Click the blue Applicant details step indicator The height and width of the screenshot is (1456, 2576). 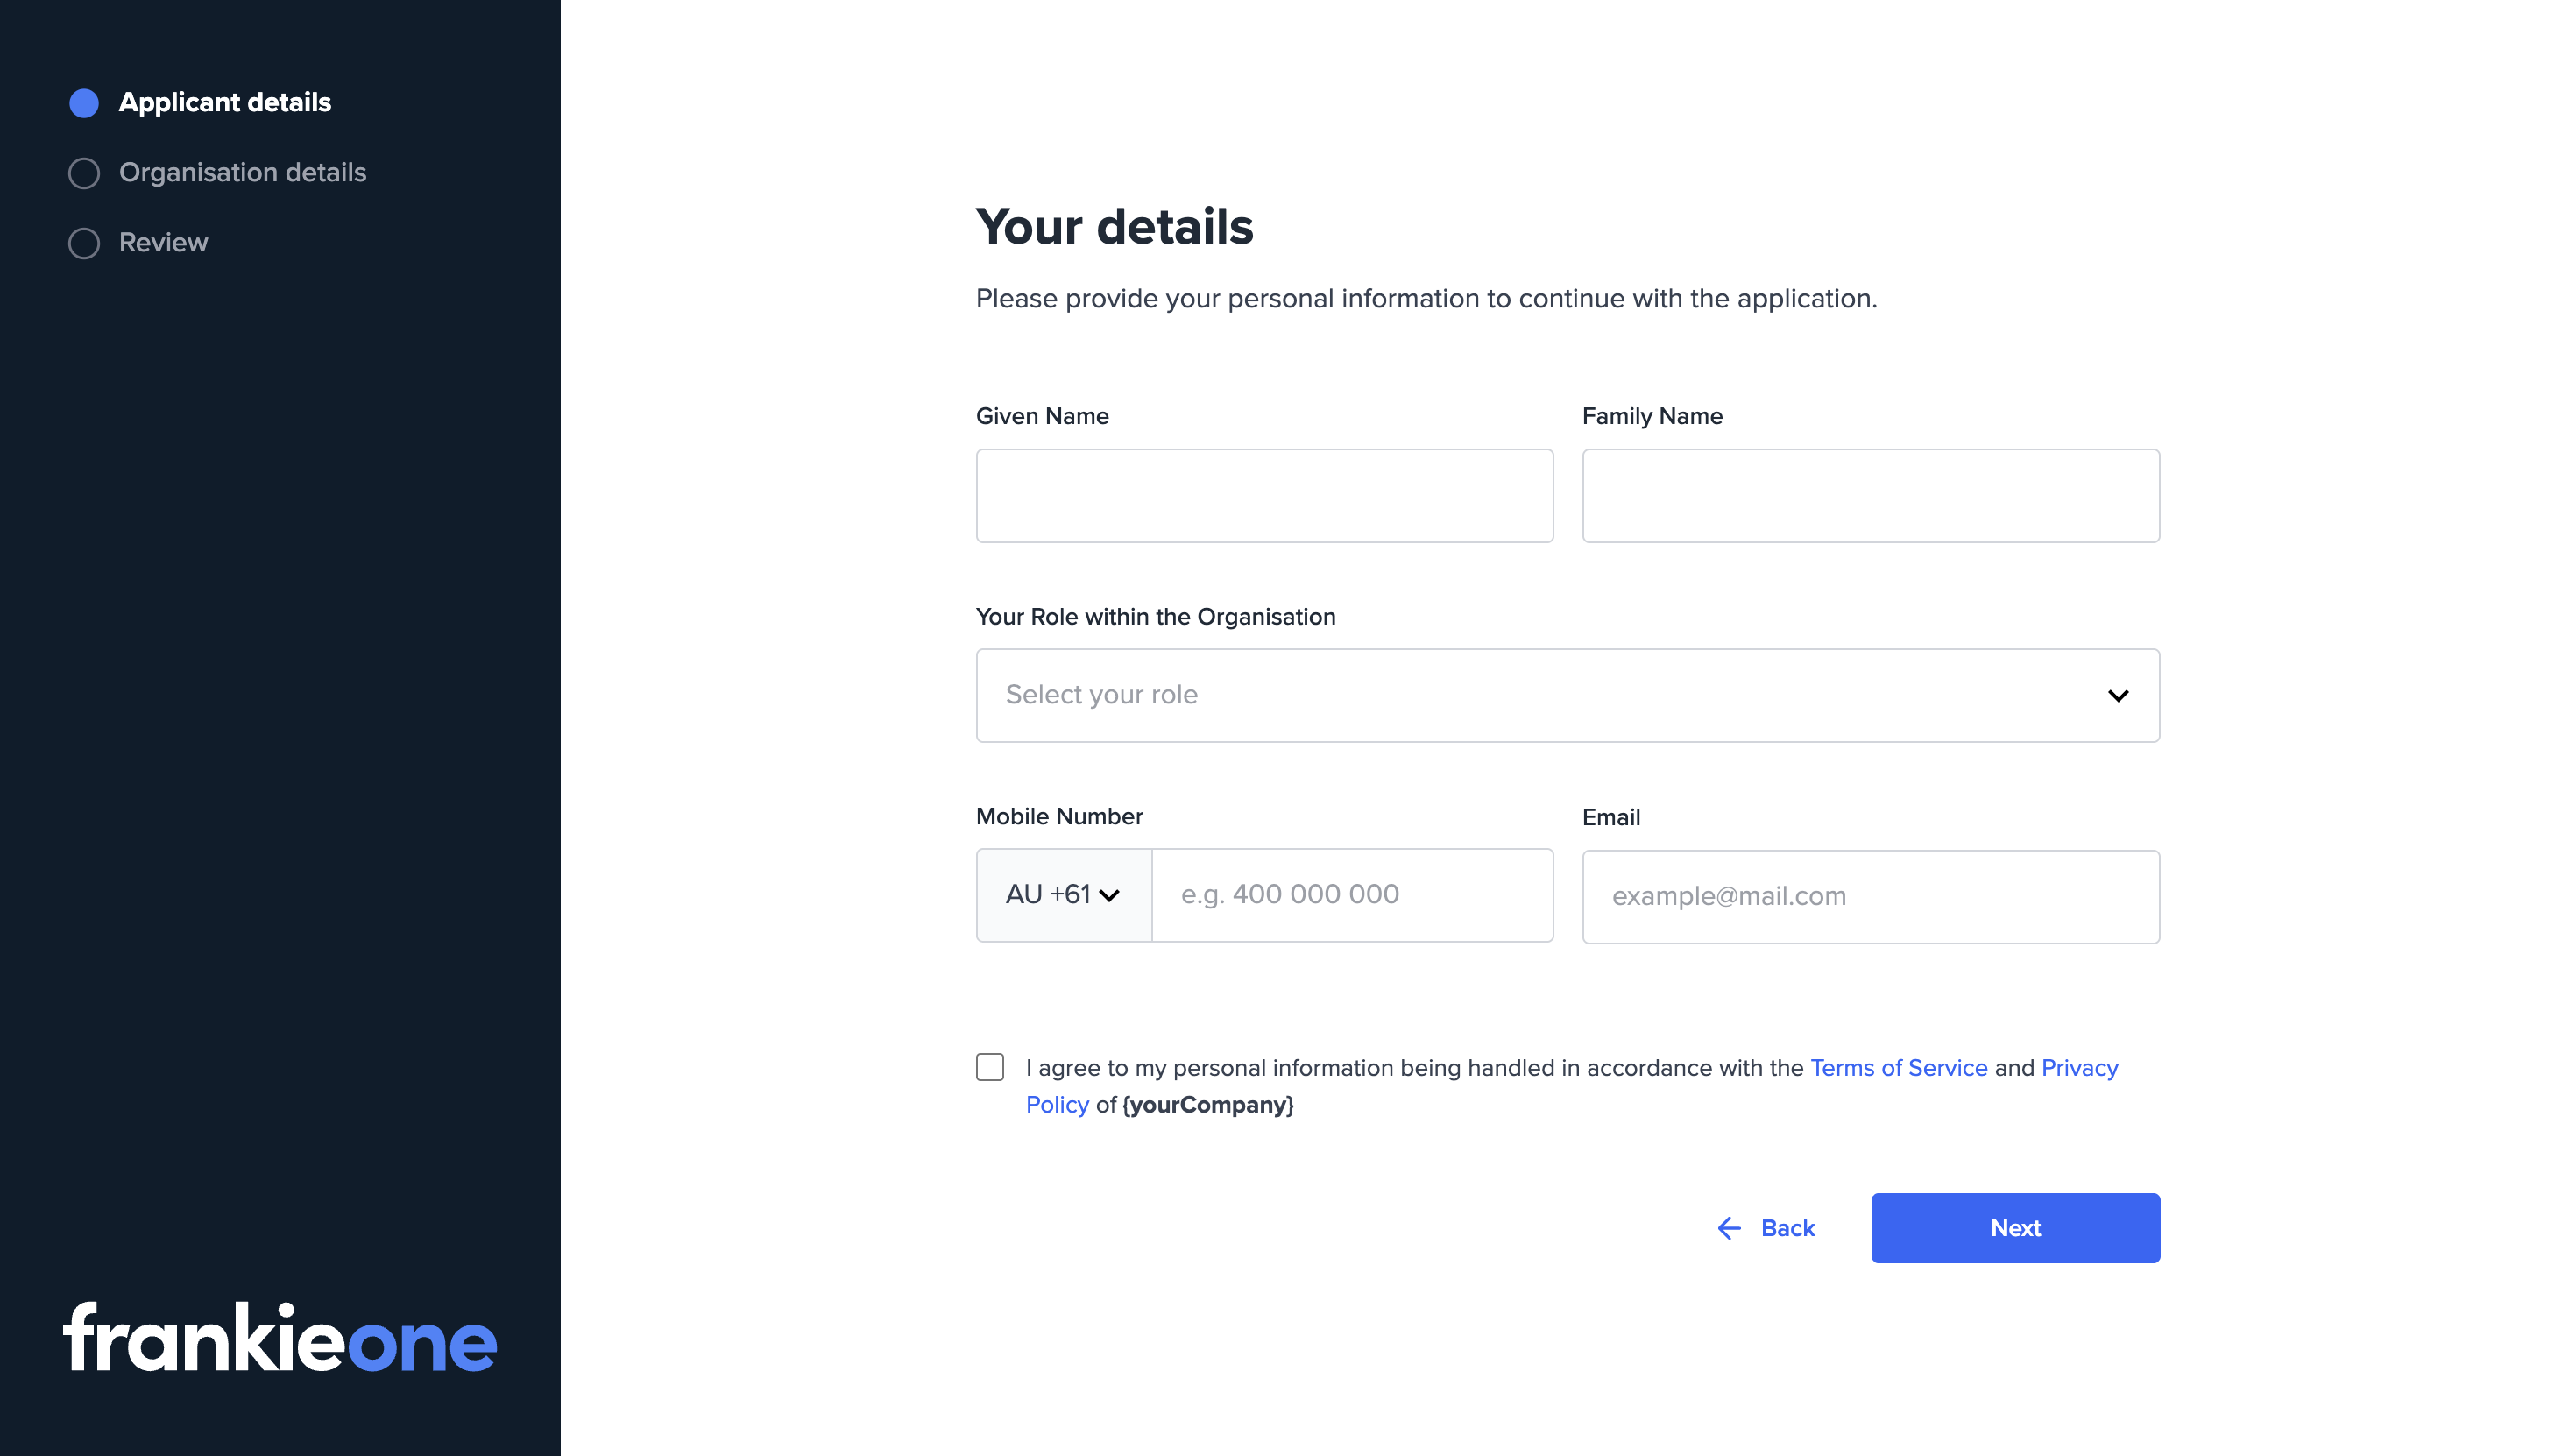pyautogui.click(x=84, y=103)
